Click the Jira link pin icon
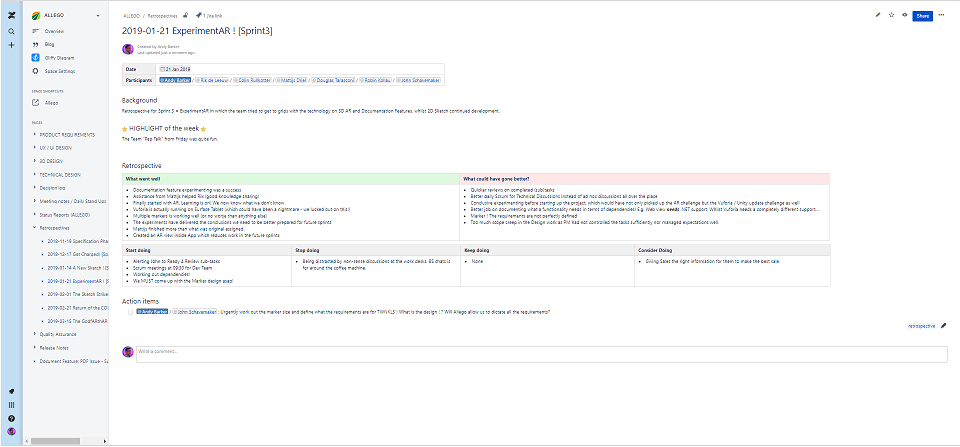The image size is (960, 447). [198, 15]
